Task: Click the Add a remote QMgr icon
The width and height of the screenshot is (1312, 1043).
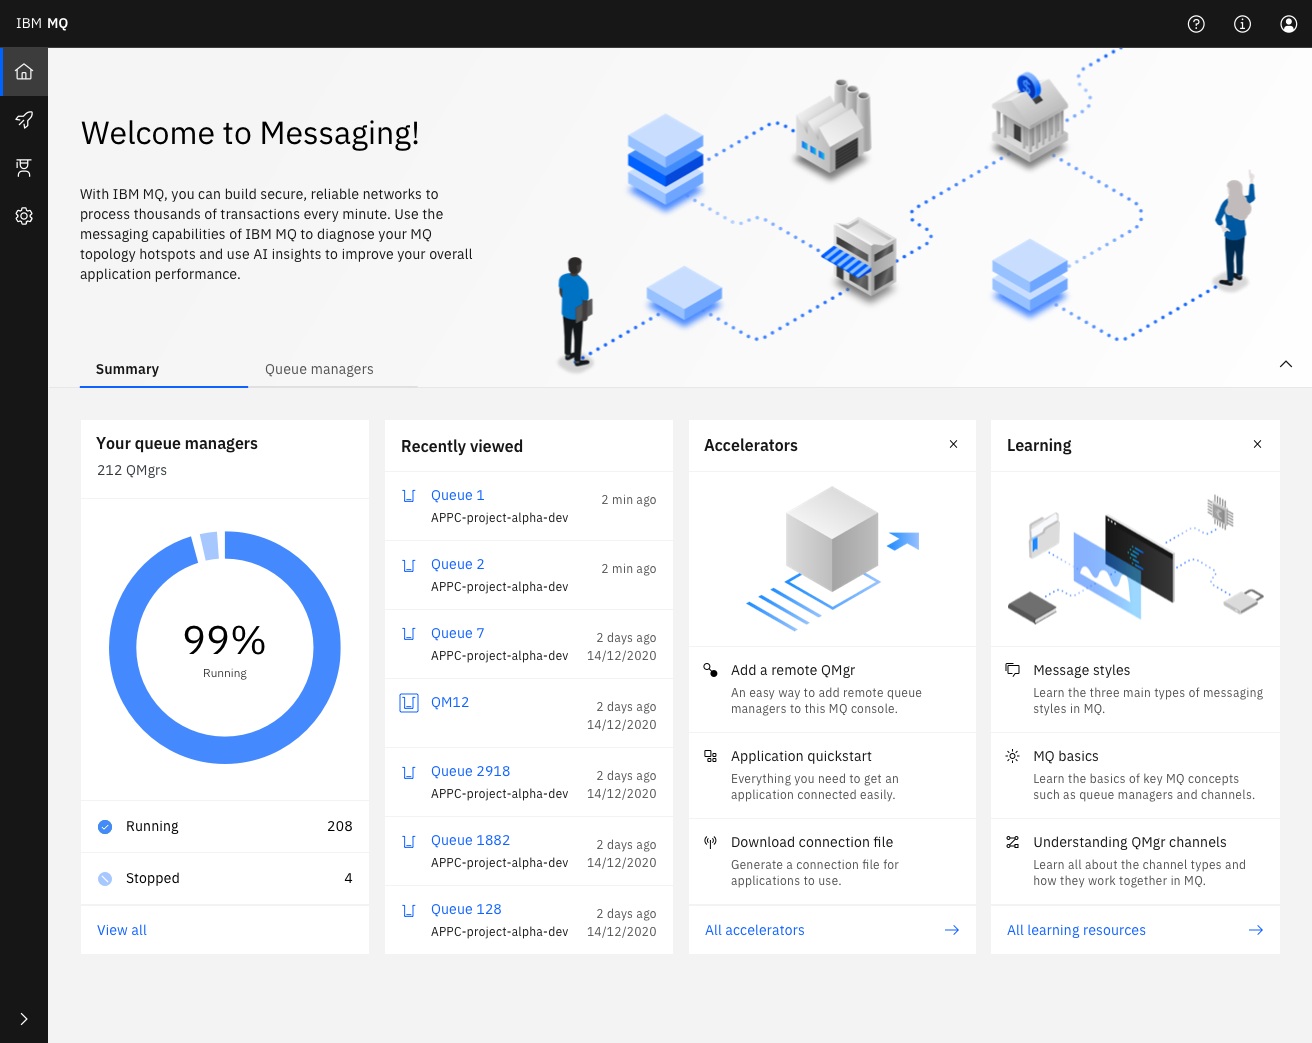Action: [x=710, y=670]
